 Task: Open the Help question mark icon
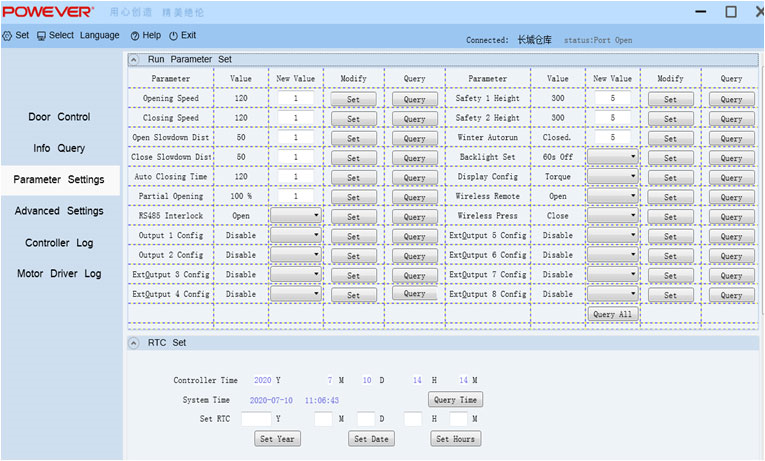click(x=135, y=35)
